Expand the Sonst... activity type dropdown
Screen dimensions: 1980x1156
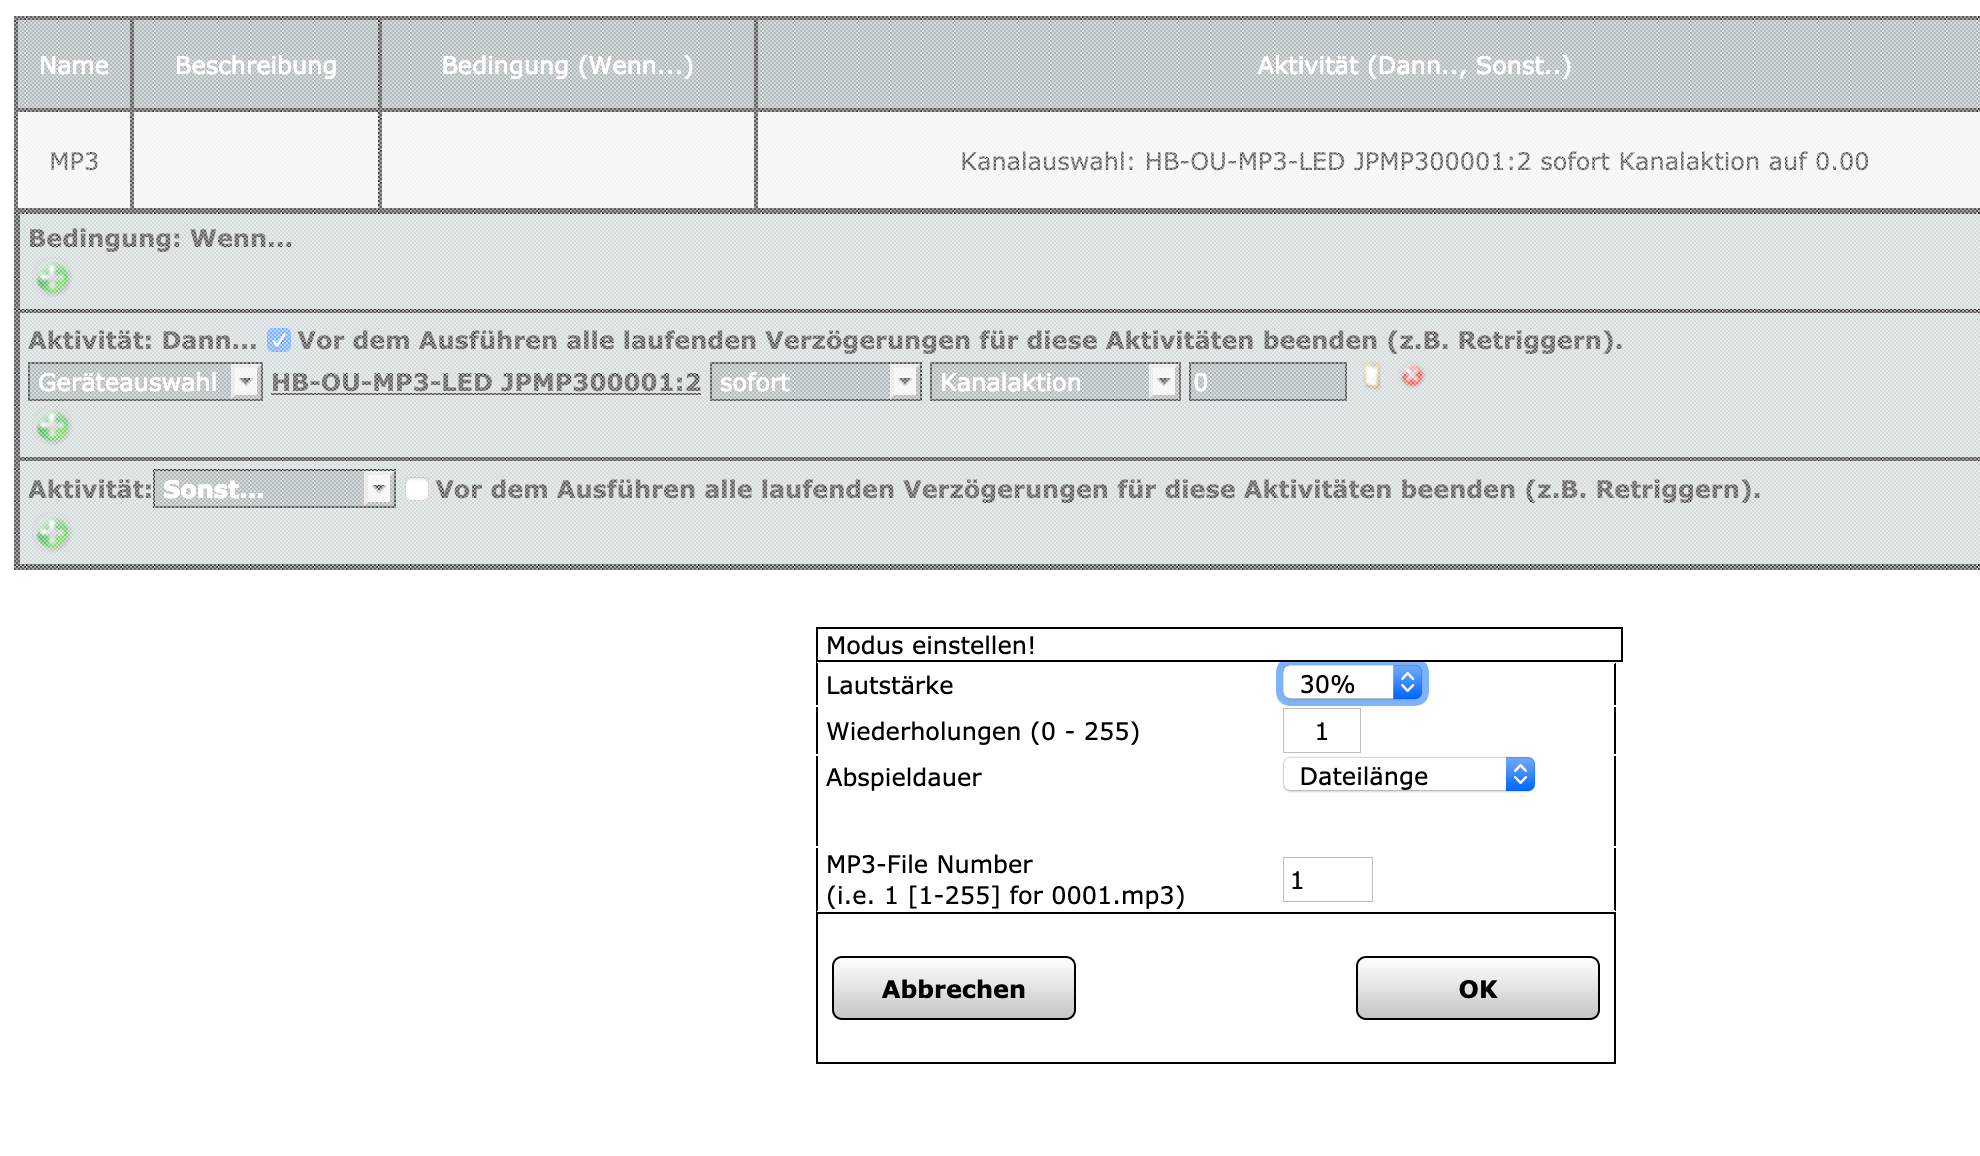273,489
